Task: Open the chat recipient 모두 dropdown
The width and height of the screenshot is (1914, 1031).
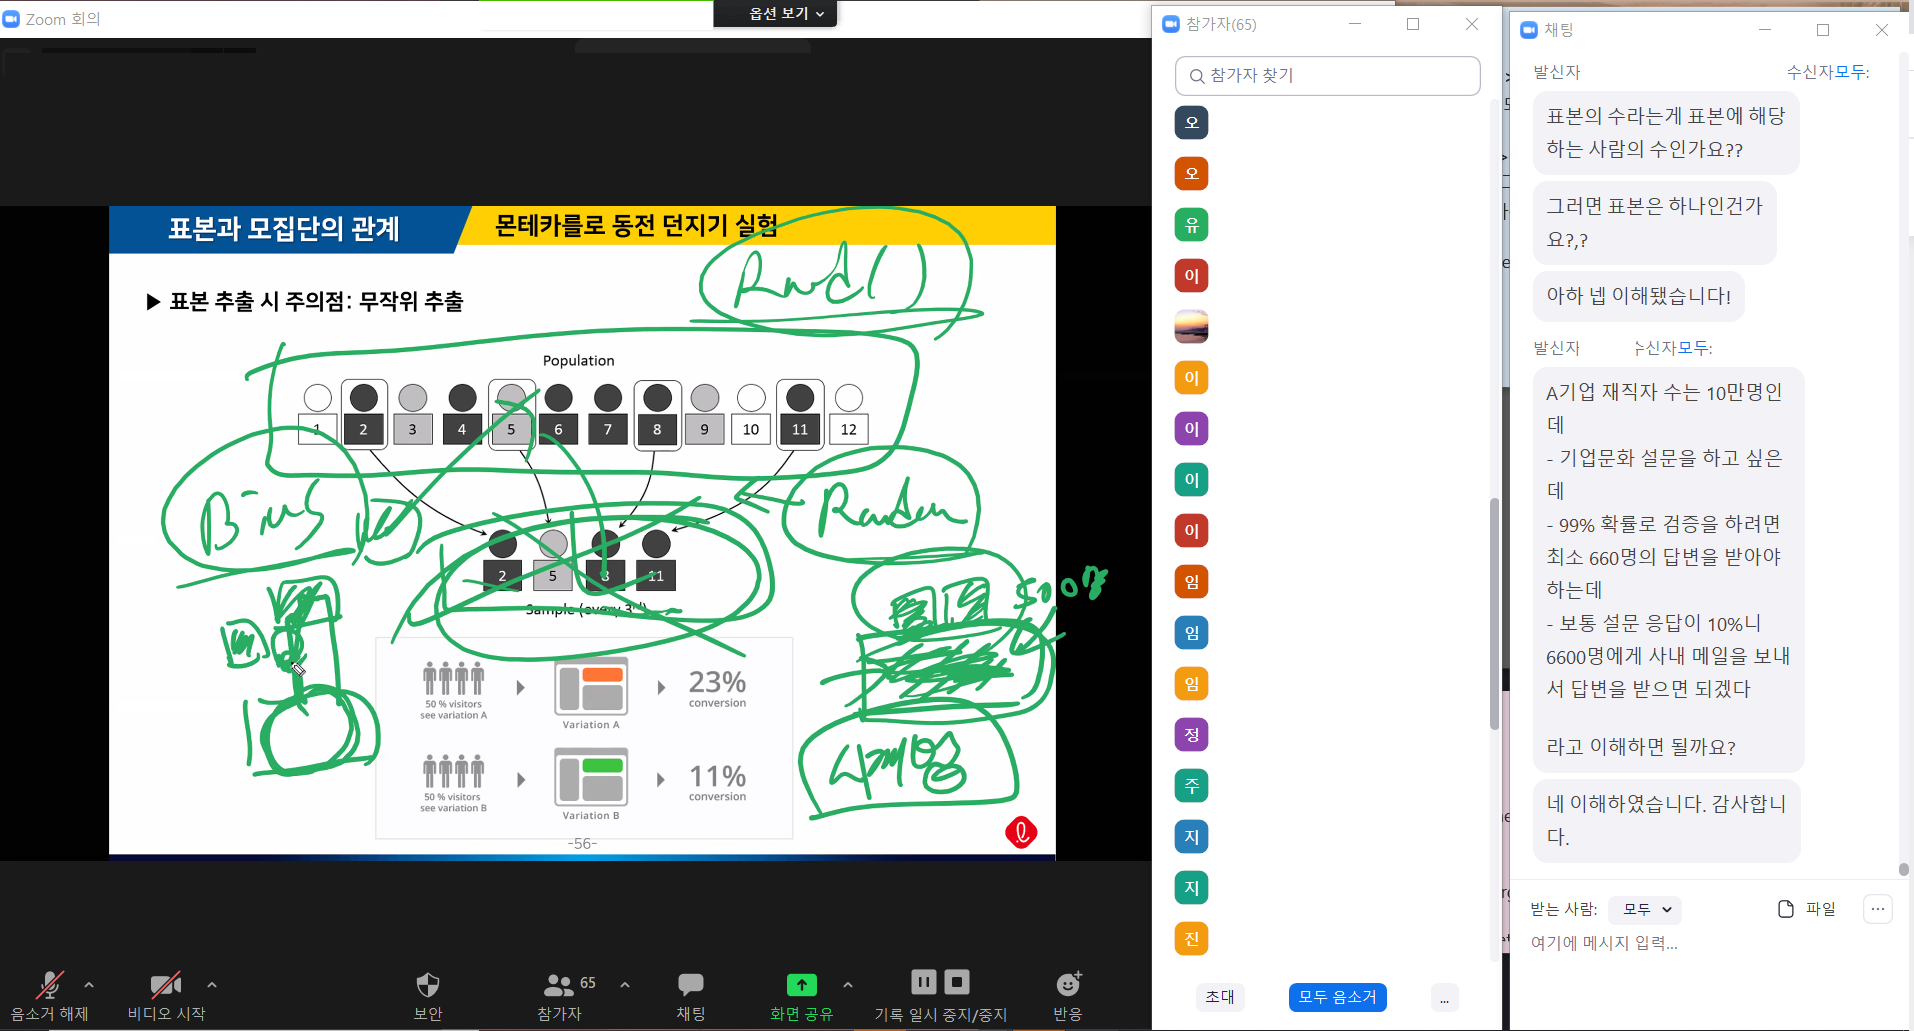Action: tap(1646, 909)
